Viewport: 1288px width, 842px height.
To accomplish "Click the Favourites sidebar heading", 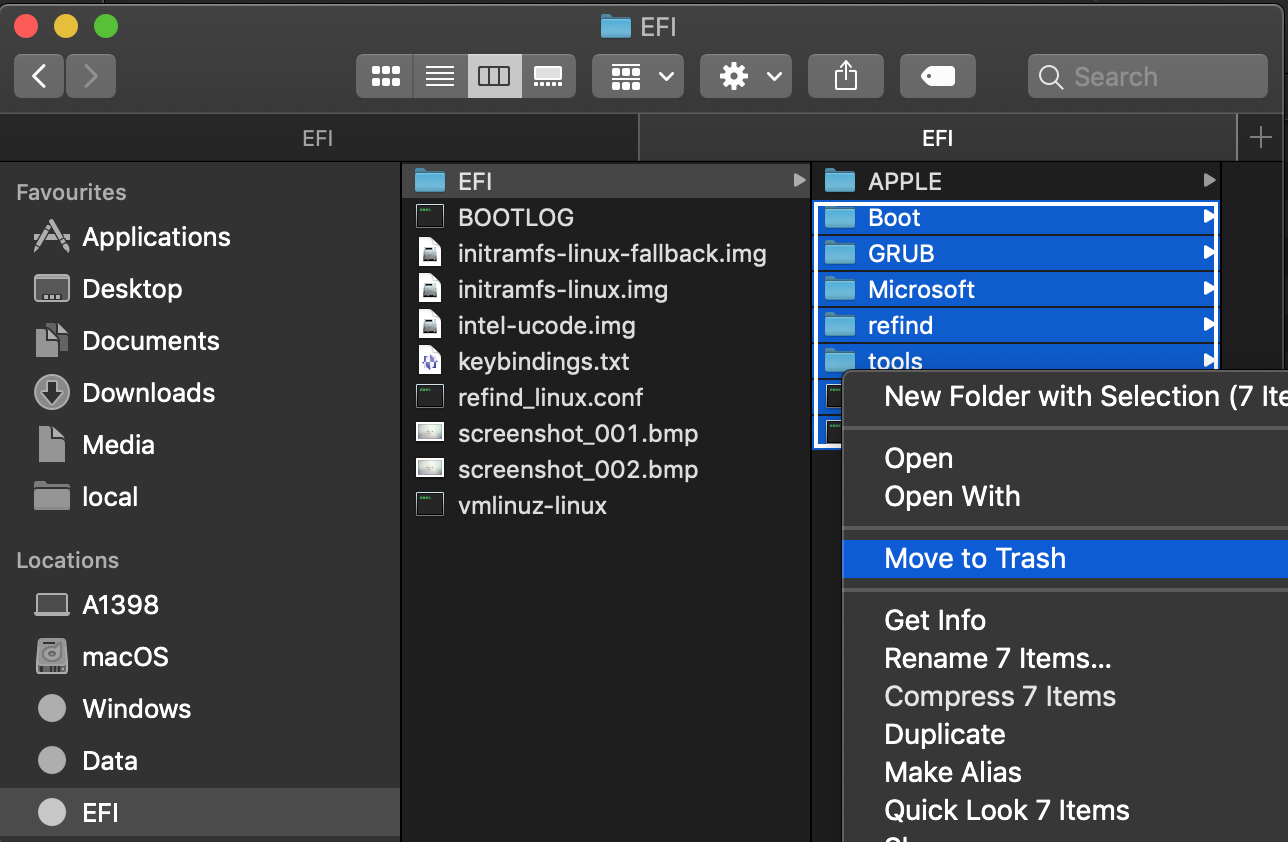I will (71, 192).
